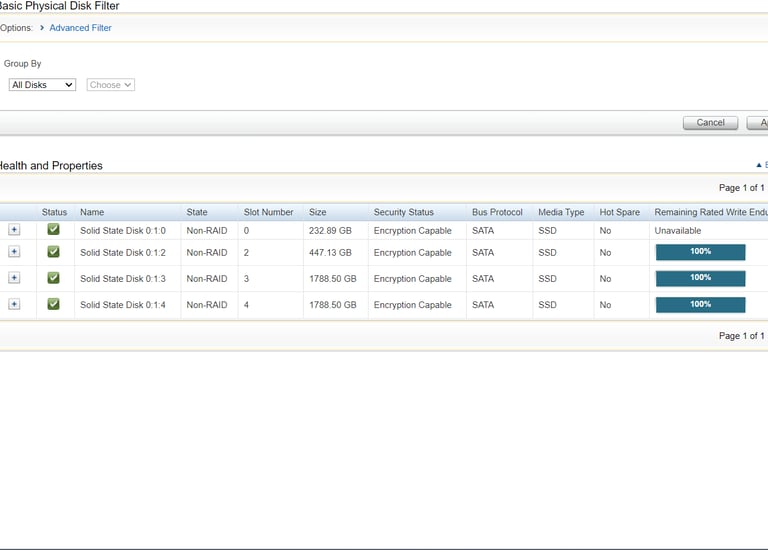This screenshot has width=768, height=550.
Task: Click the 100% endurance bar for Disk 0:1:2
Action: tap(700, 252)
